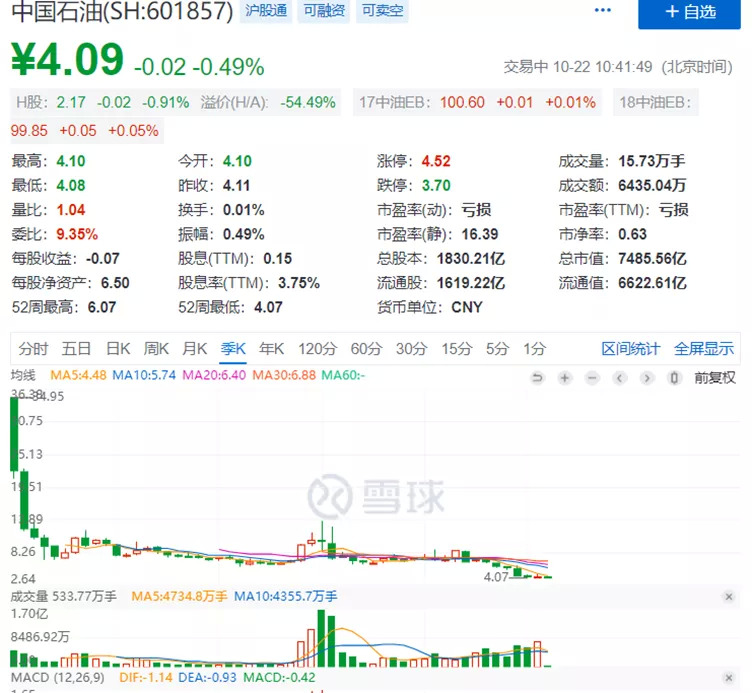This screenshot has height=693, width=752.
Task: Click the 总市值 7485.56亿 value
Action: tap(652, 258)
